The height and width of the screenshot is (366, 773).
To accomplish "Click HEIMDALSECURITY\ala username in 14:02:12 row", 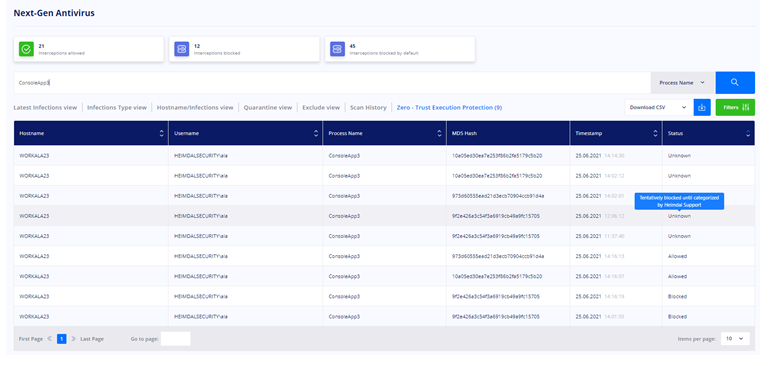I will [201, 176].
